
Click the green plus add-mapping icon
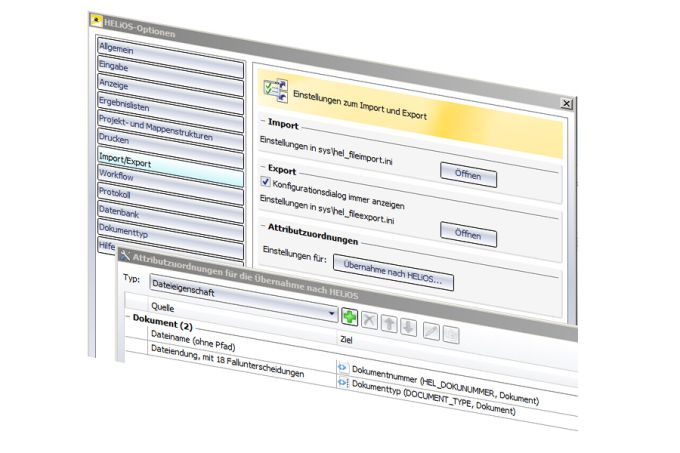(350, 316)
